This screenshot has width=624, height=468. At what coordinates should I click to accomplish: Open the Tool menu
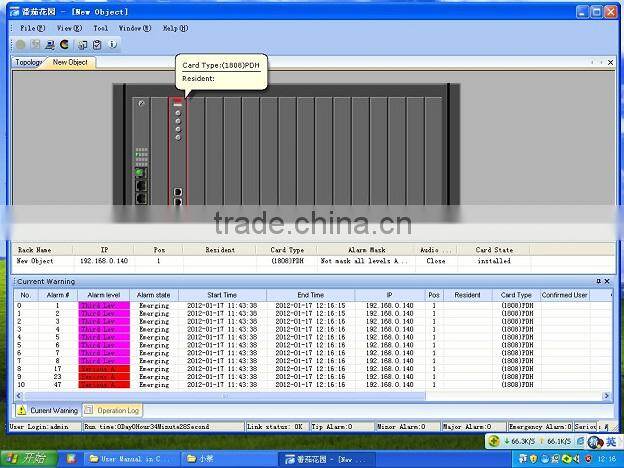point(100,29)
